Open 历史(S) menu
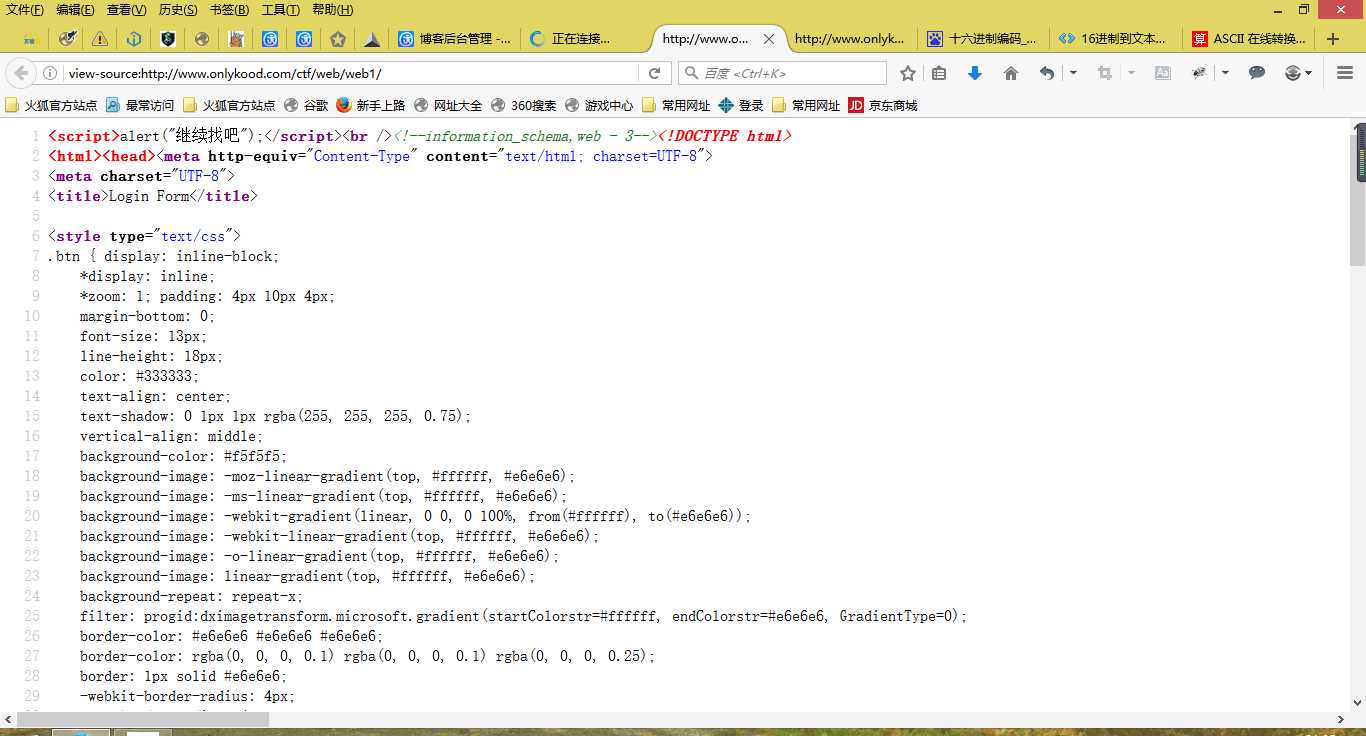Viewport: 1366px width, 736px height. [178, 10]
